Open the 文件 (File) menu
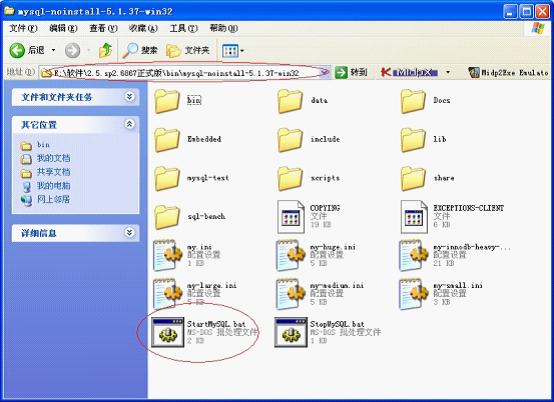The height and width of the screenshot is (402, 554). [23, 28]
